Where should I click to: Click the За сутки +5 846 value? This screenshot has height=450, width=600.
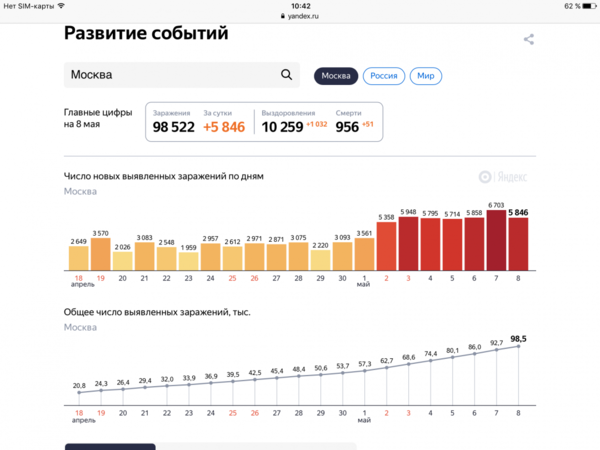[x=223, y=127]
